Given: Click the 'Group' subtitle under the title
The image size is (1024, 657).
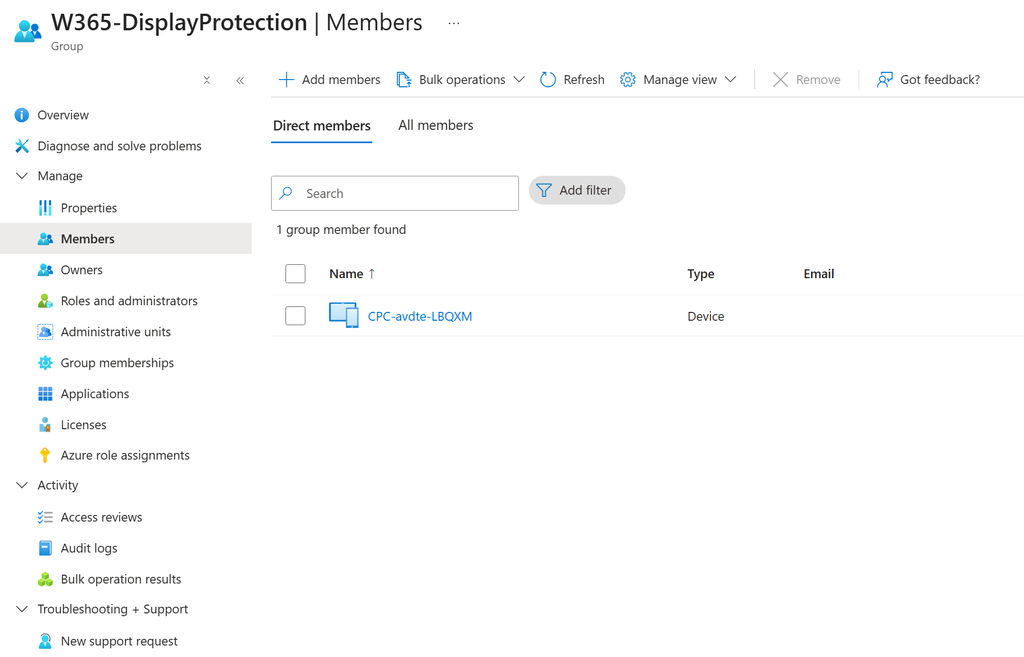Looking at the screenshot, I should 67,46.
